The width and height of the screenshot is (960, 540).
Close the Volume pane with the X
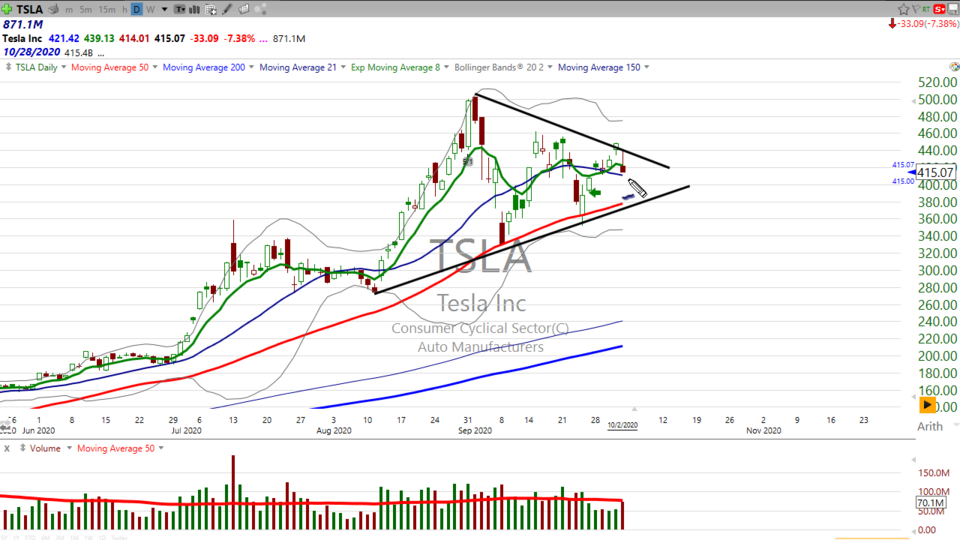[x=7, y=449]
